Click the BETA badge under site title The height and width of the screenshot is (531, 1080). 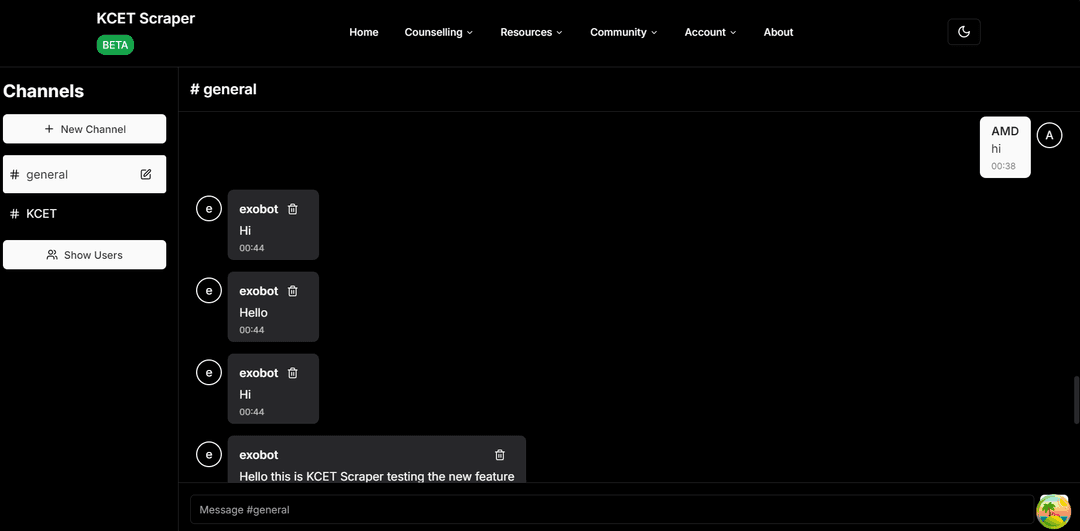point(115,45)
